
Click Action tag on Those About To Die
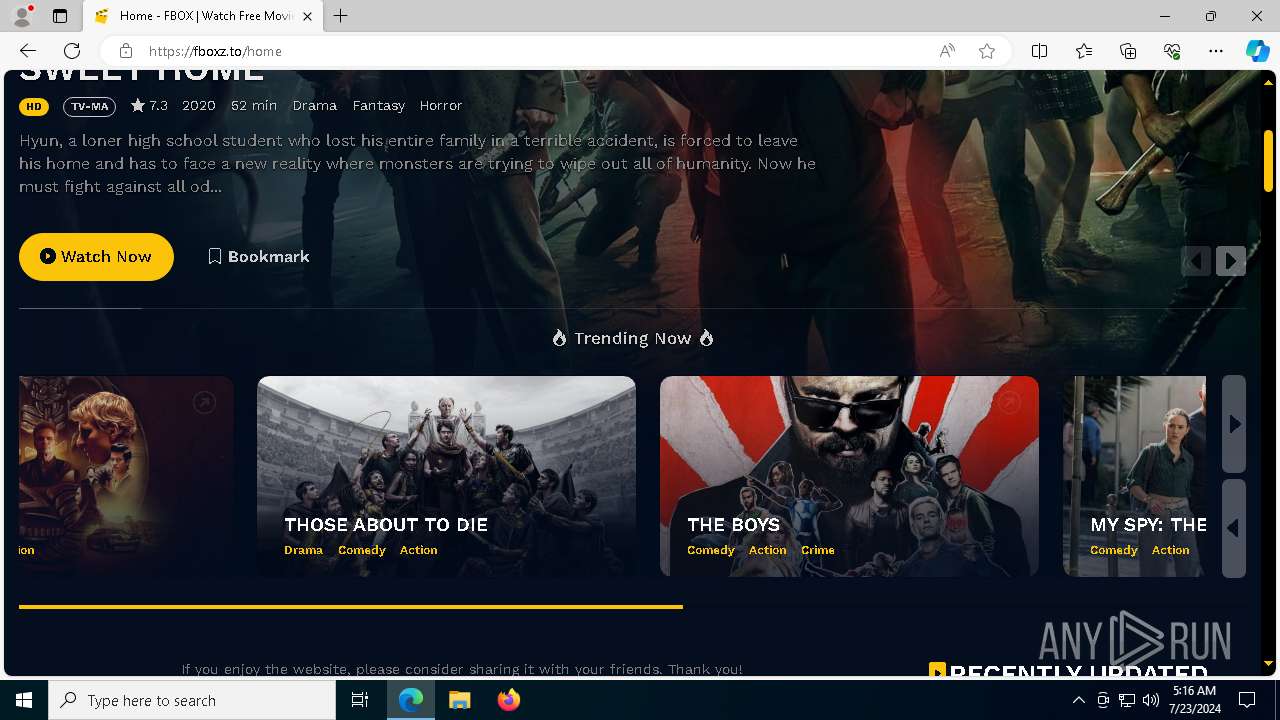click(x=418, y=550)
